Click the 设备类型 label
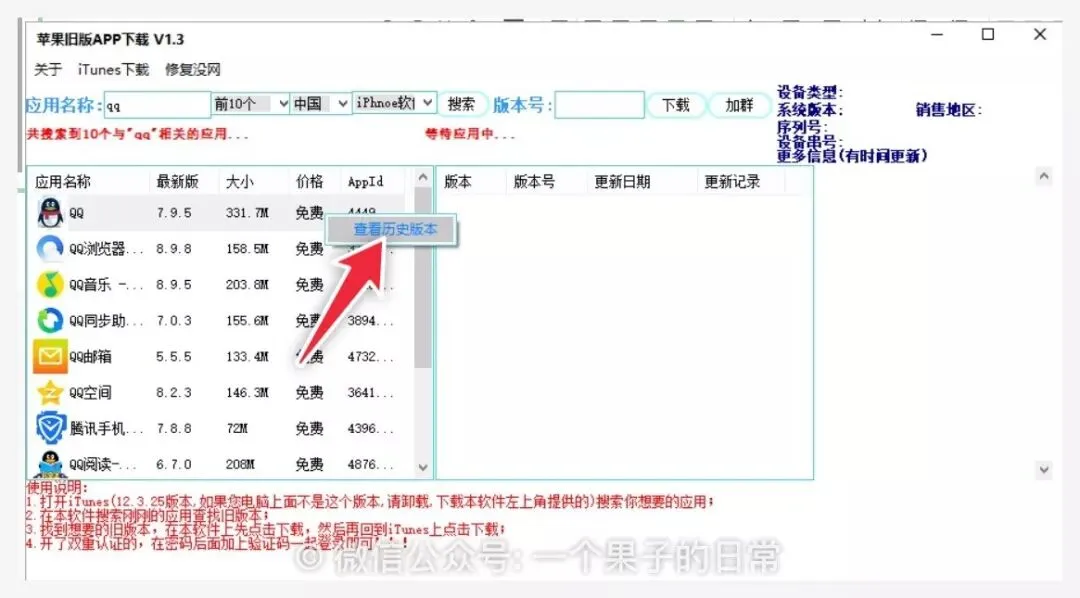 coord(809,92)
